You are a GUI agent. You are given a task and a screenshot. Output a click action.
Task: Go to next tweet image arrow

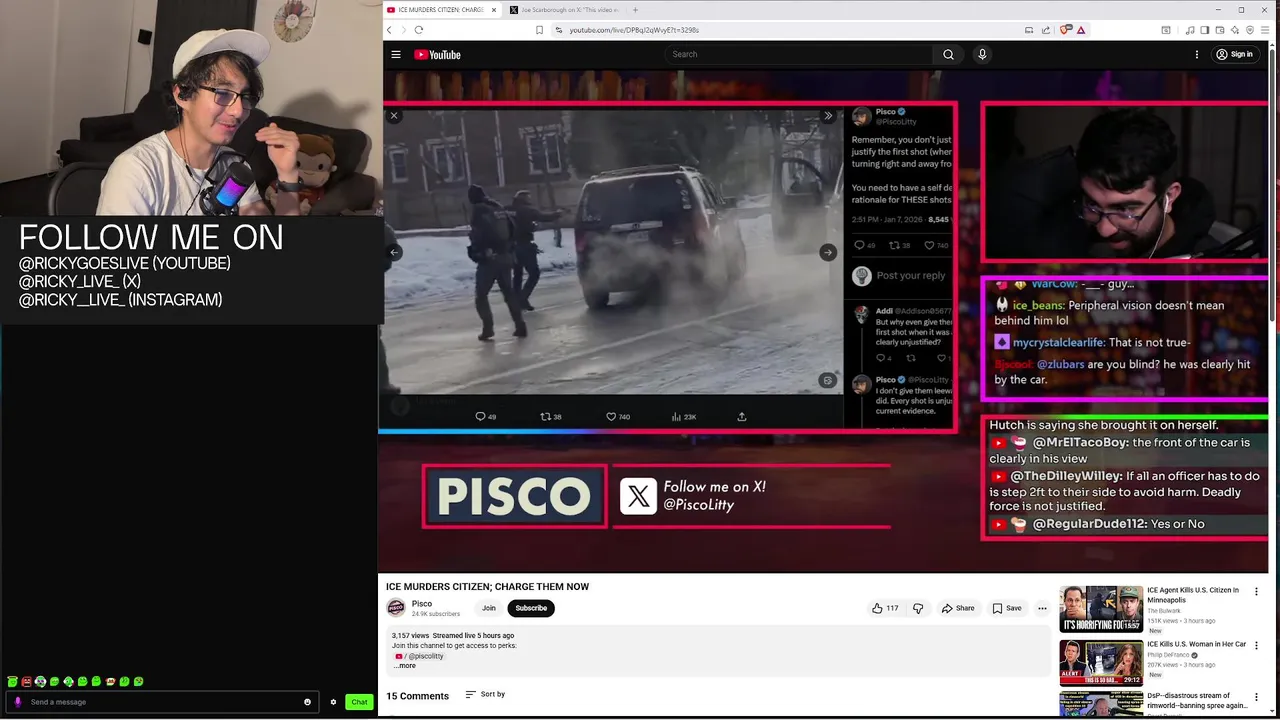[x=828, y=252]
